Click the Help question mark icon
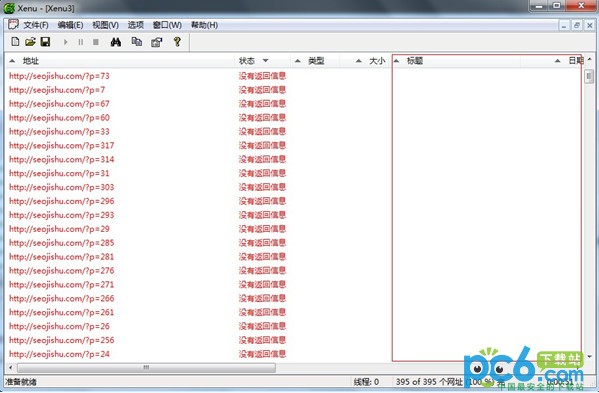The width and height of the screenshot is (599, 393). pyautogui.click(x=177, y=42)
